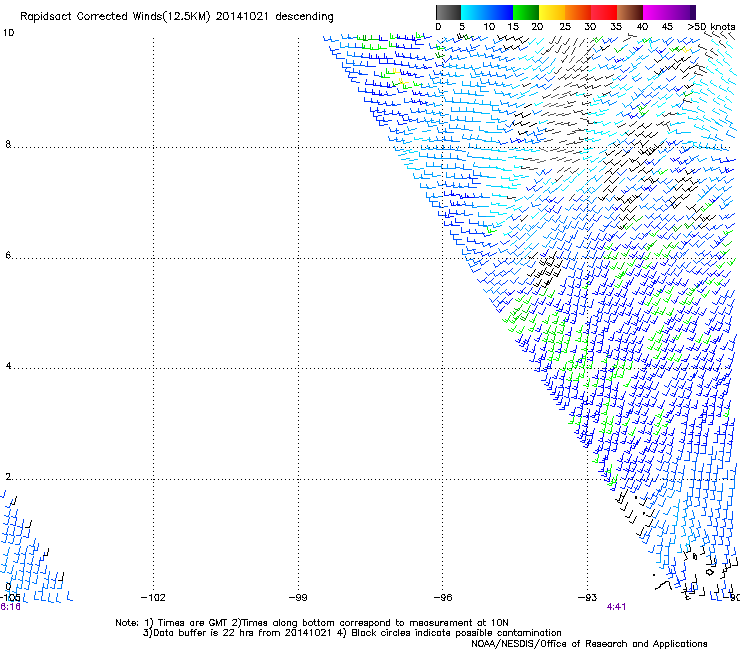Click the latitude axis label '10' at top left
Image resolution: width=740 pixels, height=650 pixels.
[8, 33]
